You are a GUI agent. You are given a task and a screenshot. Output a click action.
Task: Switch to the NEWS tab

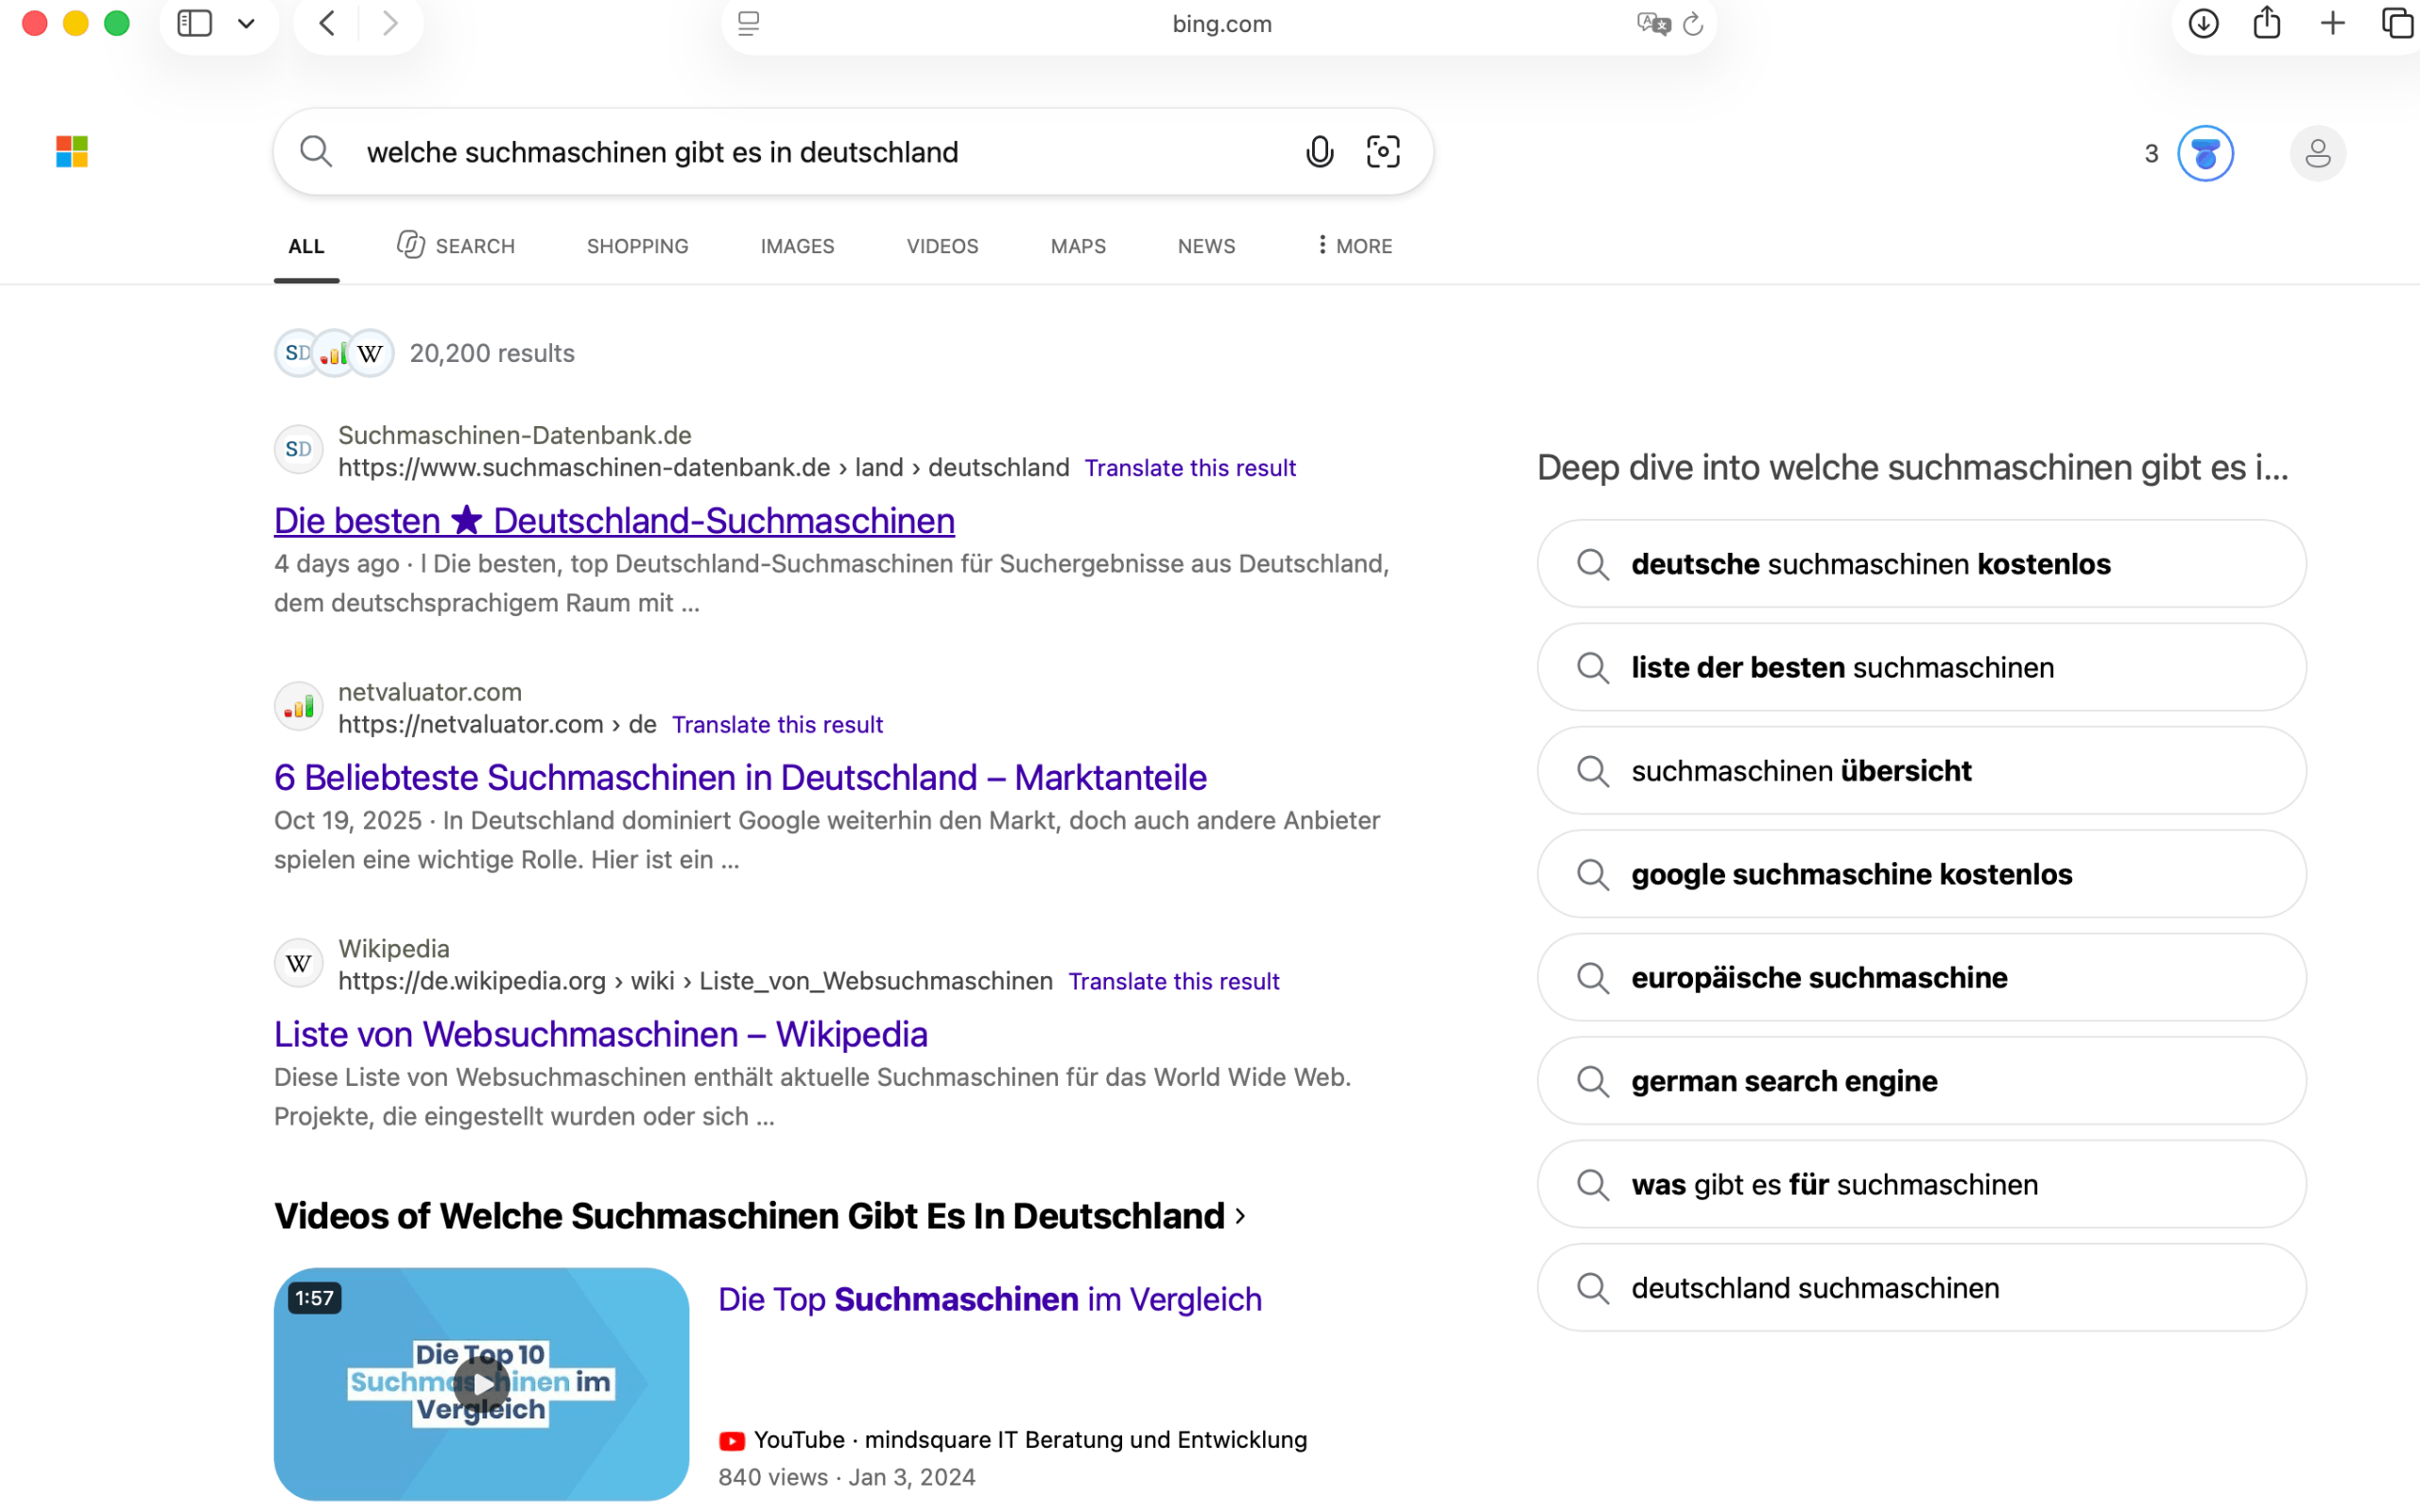tap(1206, 246)
